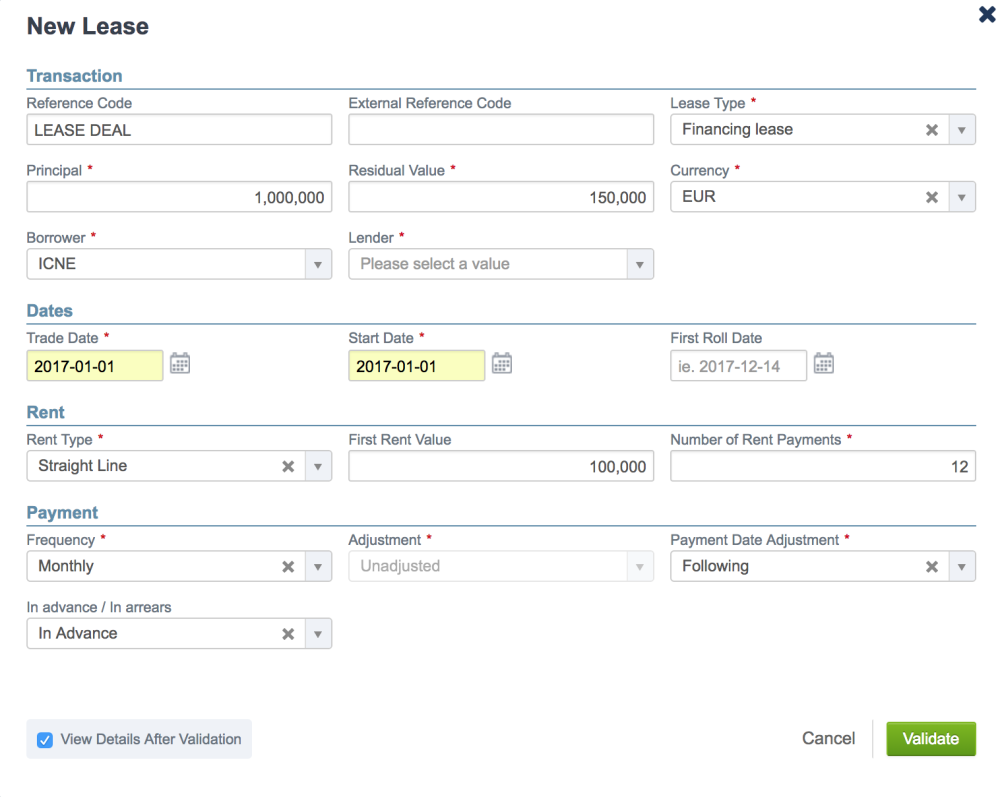Clear the Monthly frequency selection
Viewport: 1000px width, 797px height.
pyautogui.click(x=288, y=567)
